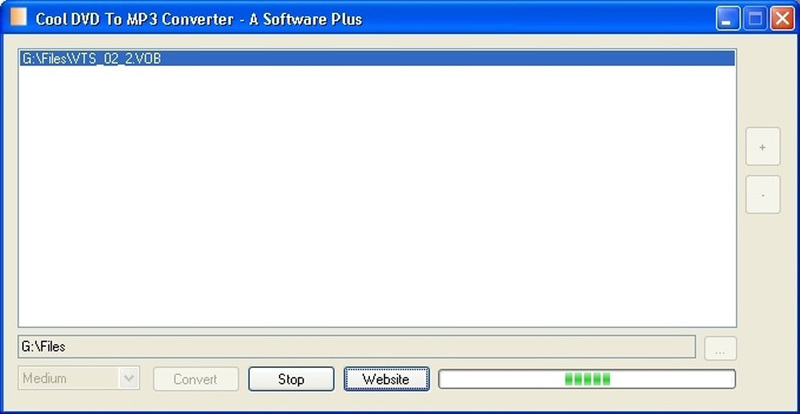Click the plus add-file button

(x=763, y=147)
